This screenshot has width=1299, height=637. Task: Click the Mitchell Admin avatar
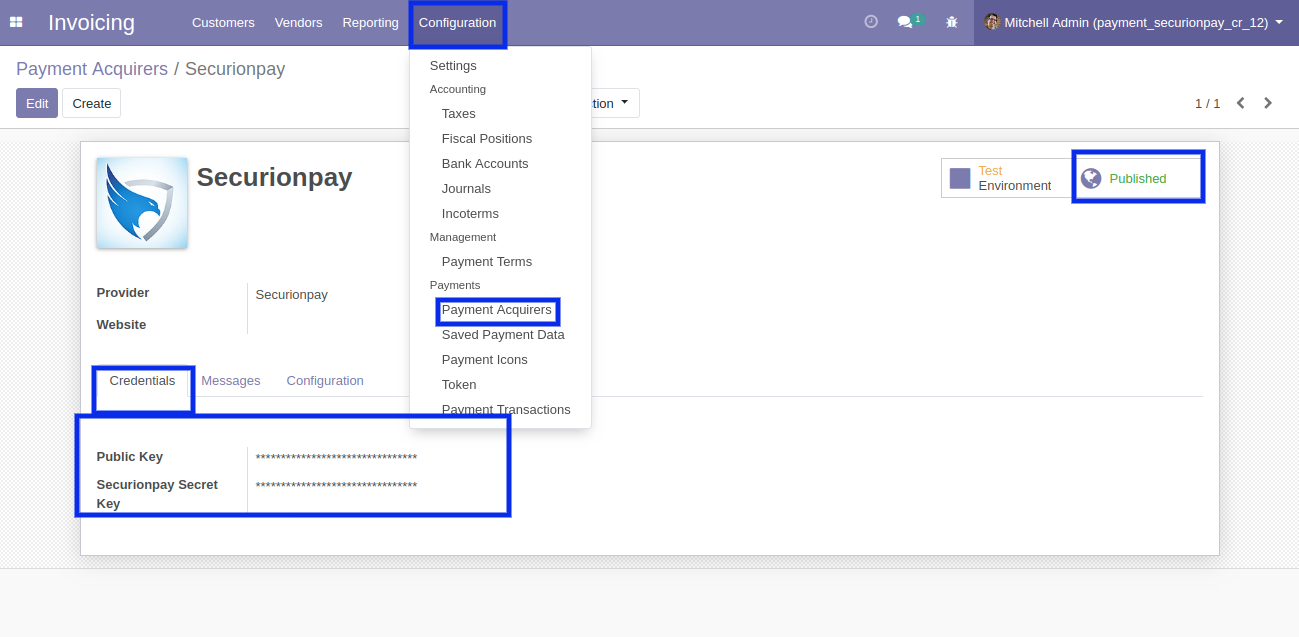(992, 22)
